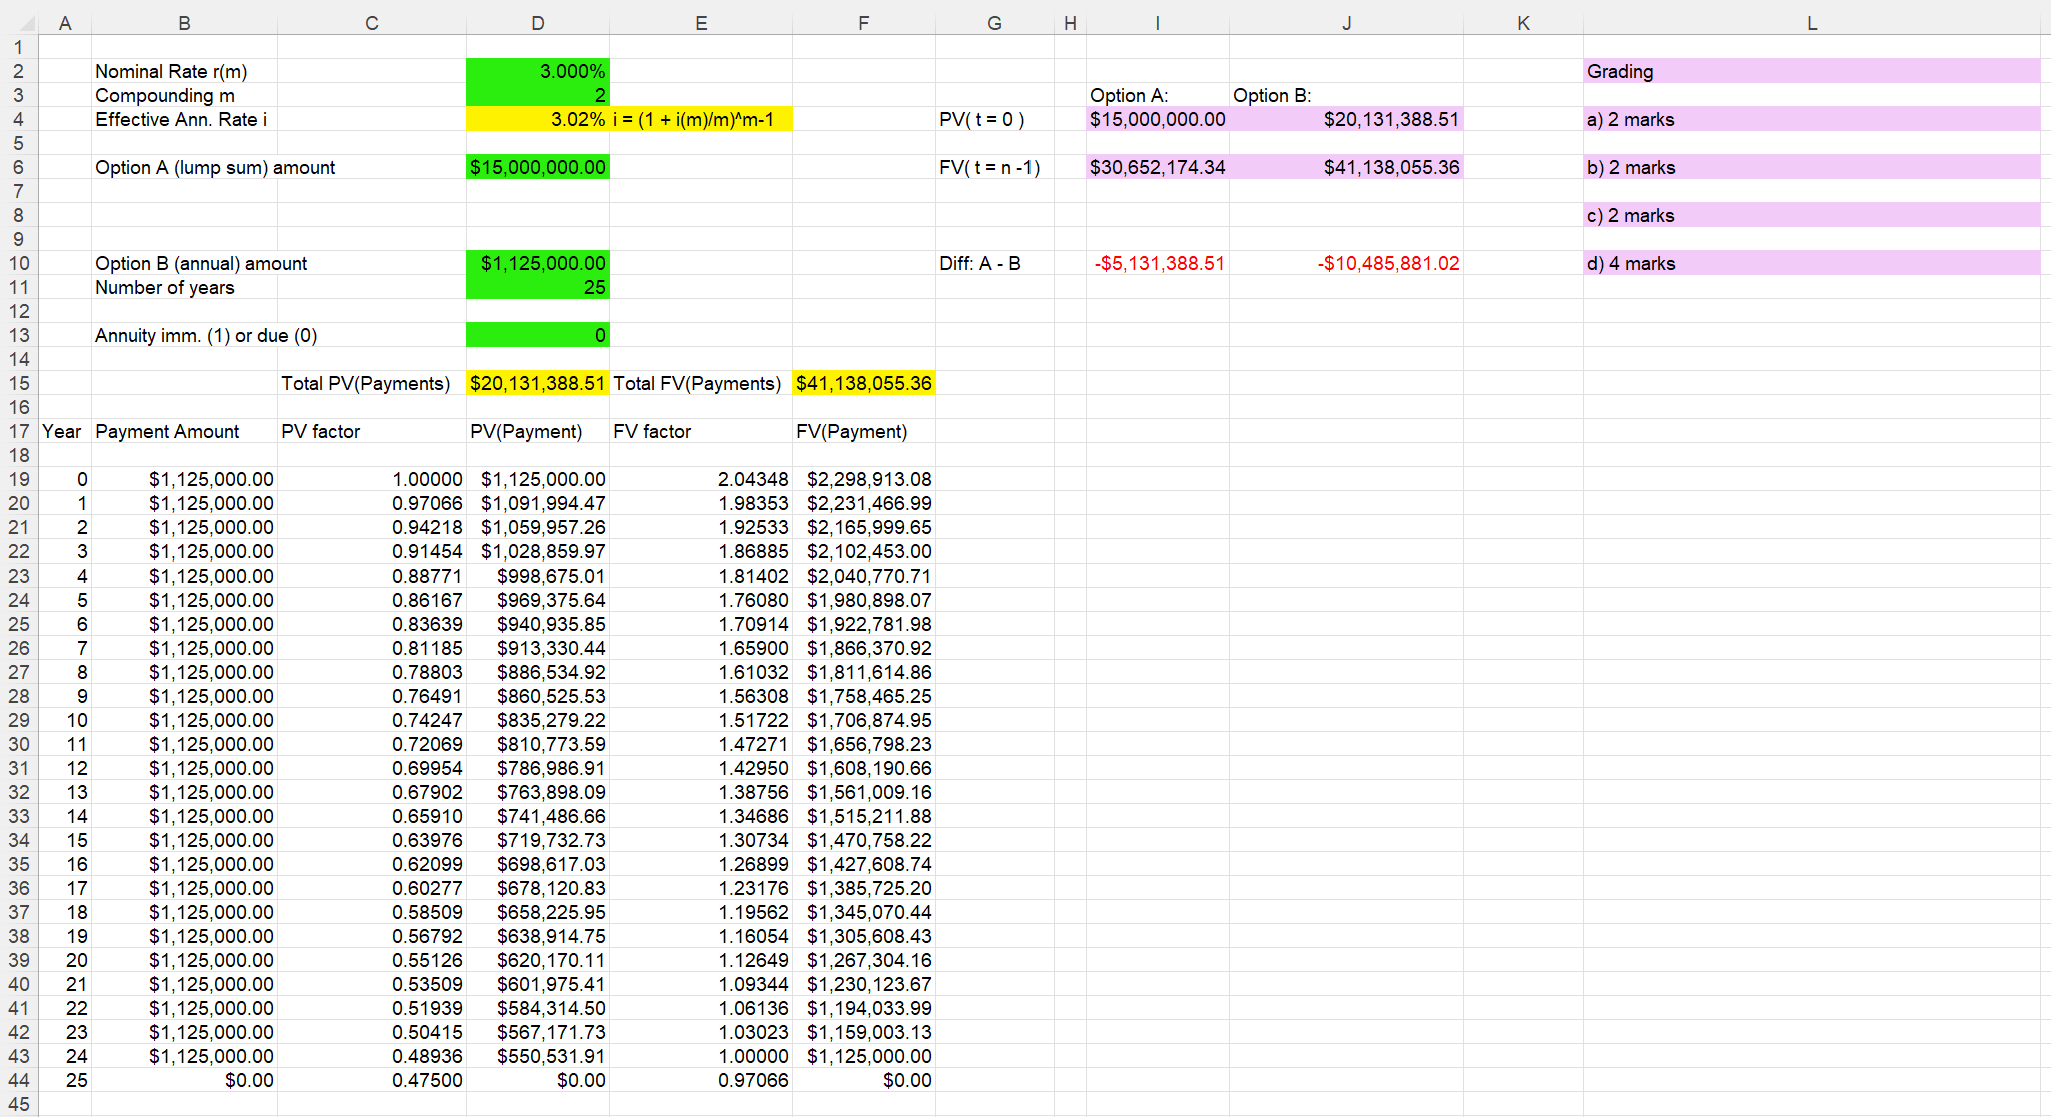Select the 'c) 2 marks' cell
This screenshot has height=1118, width=2052.
coord(1812,215)
